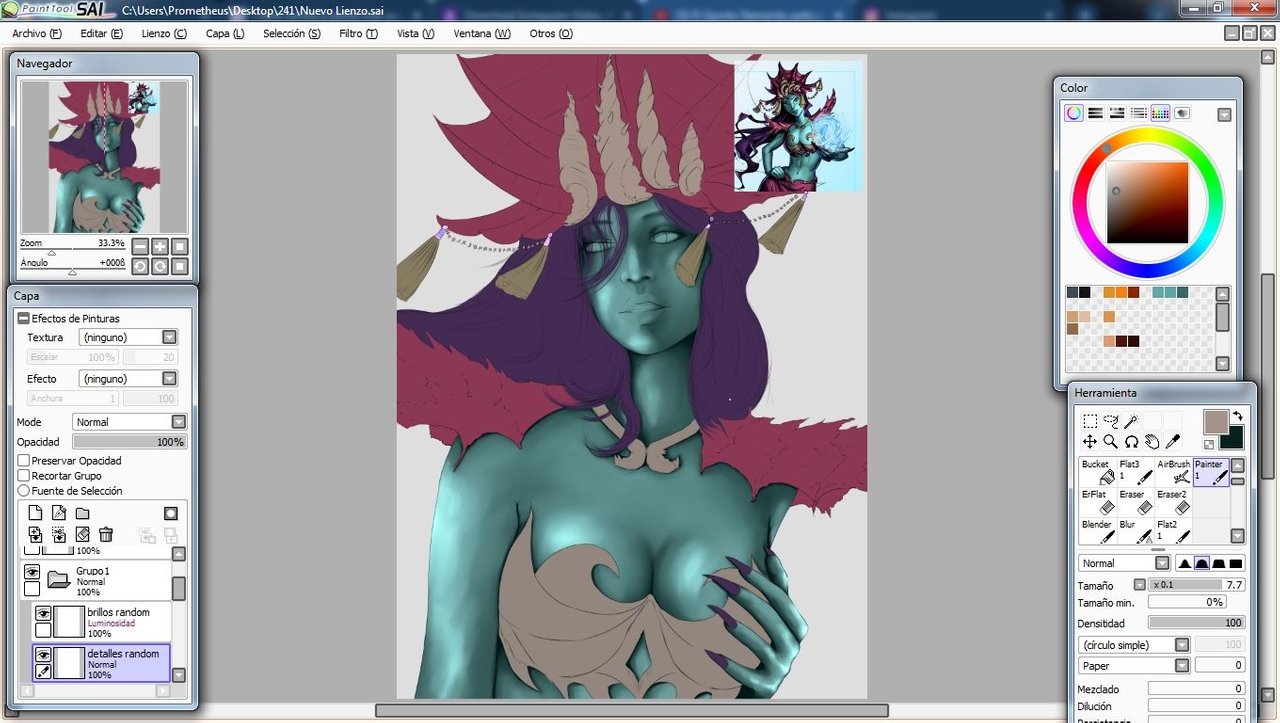1280x723 pixels.
Task: Select the Lasso tool
Action: pyautogui.click(x=1111, y=421)
